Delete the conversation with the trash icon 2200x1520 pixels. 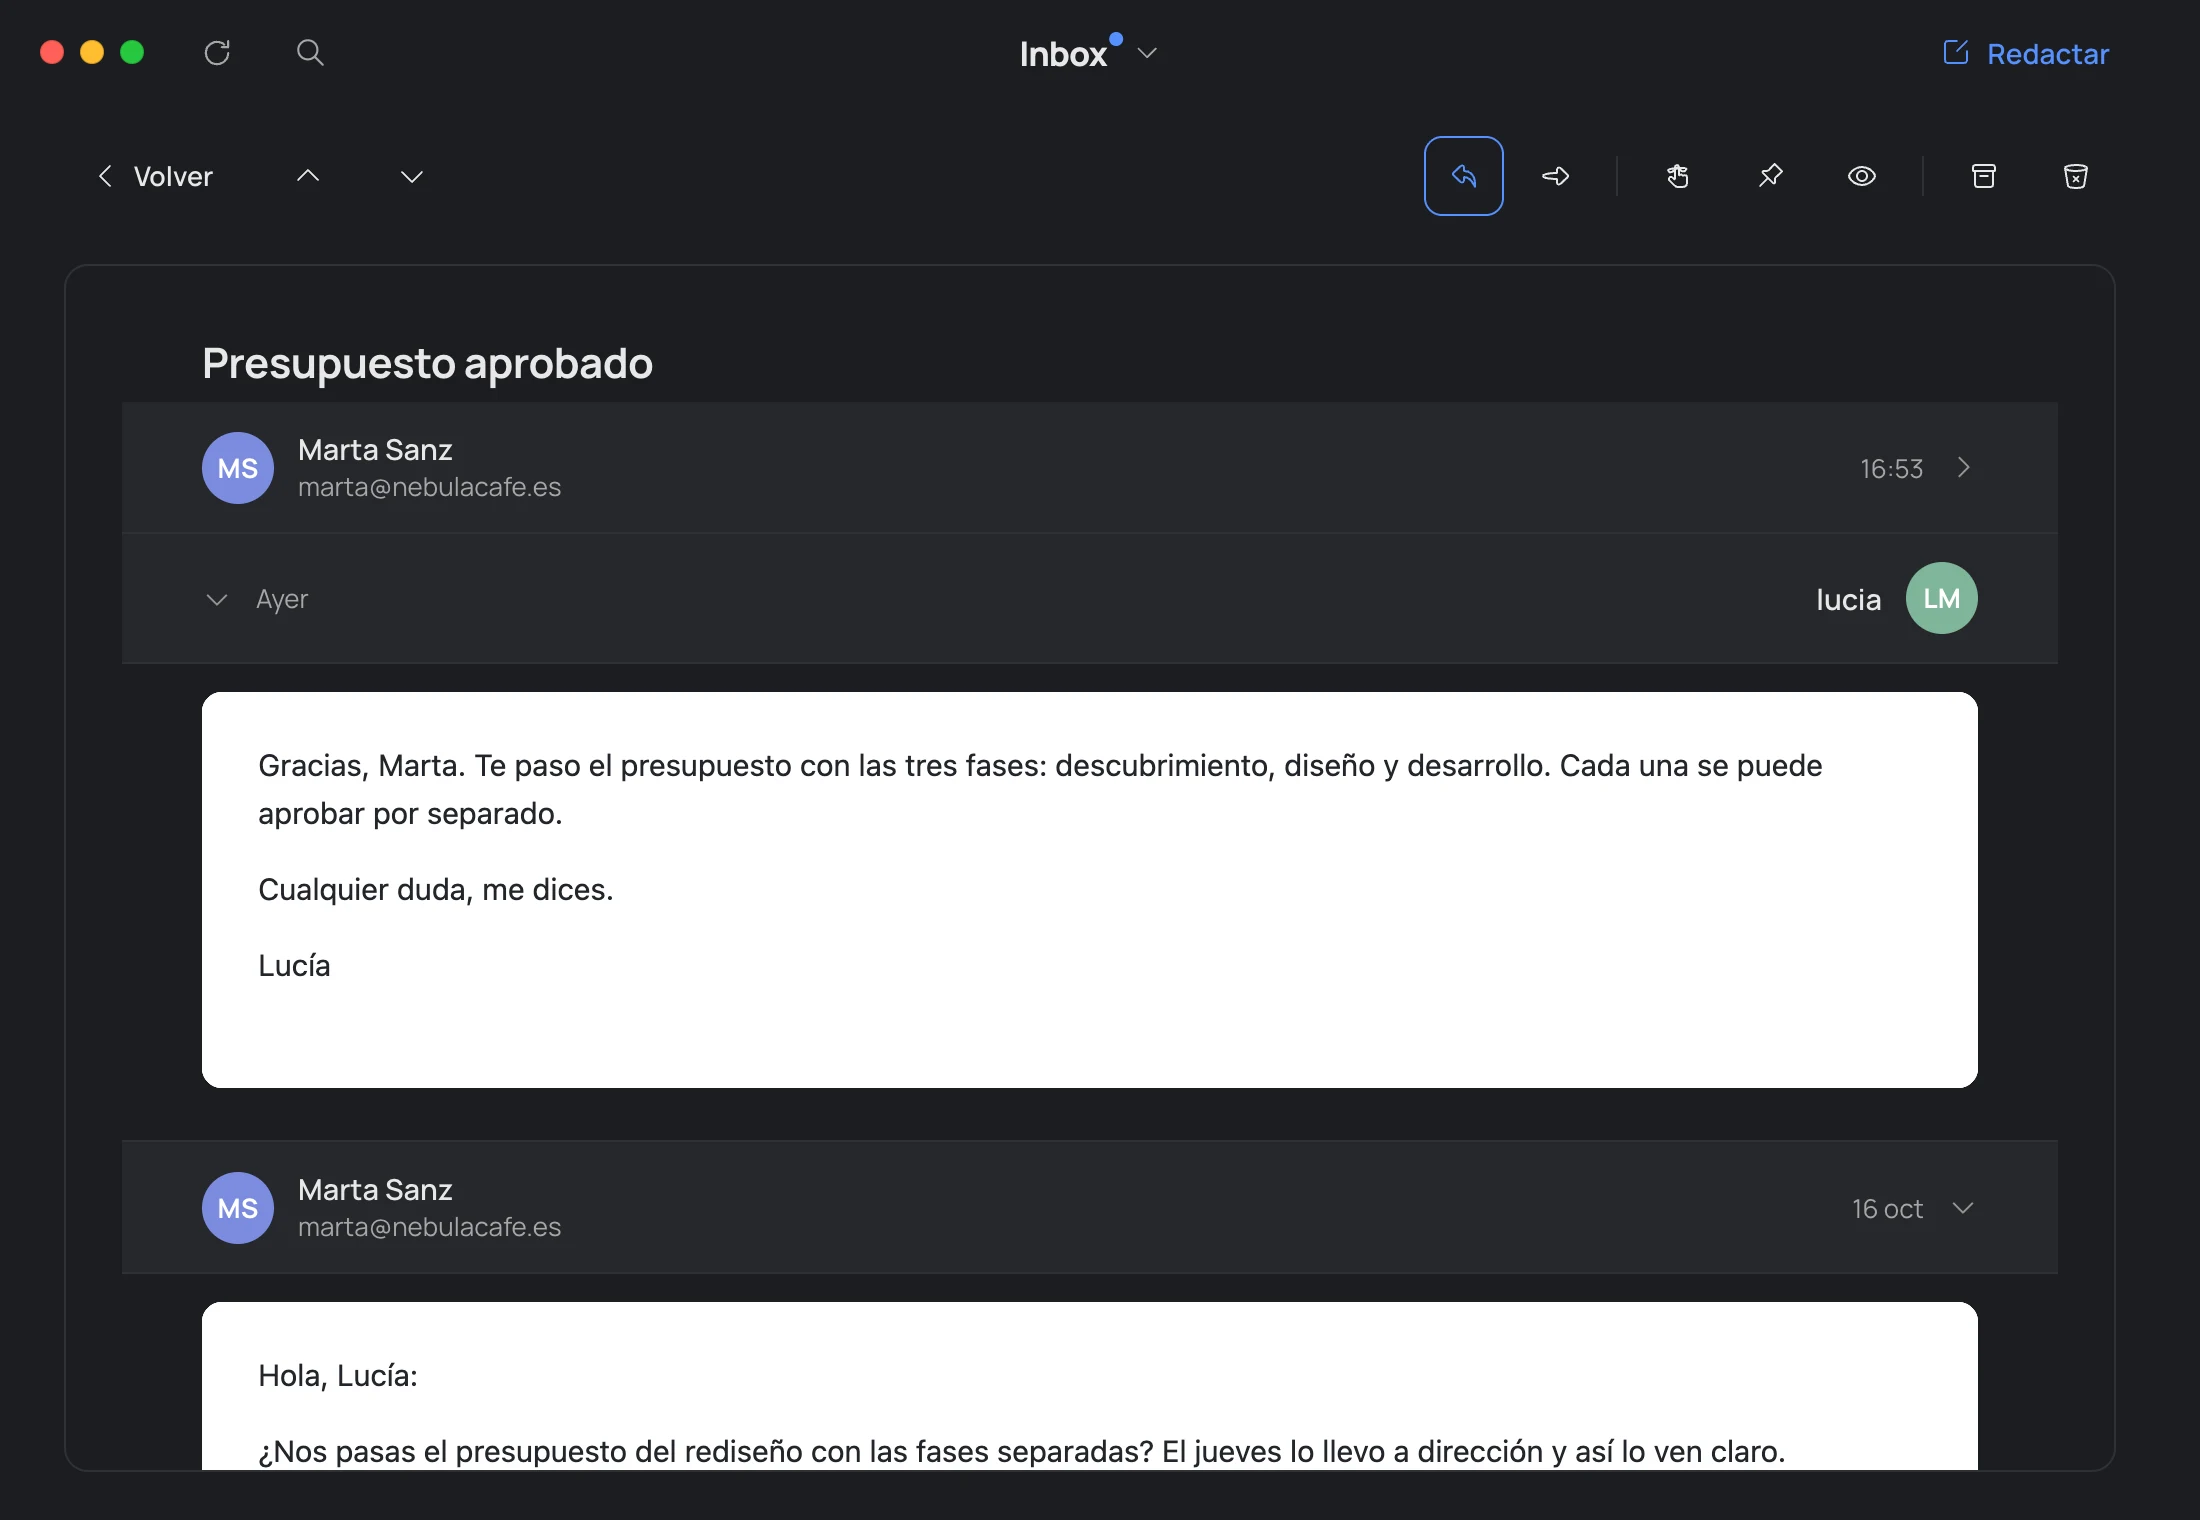coord(2076,176)
